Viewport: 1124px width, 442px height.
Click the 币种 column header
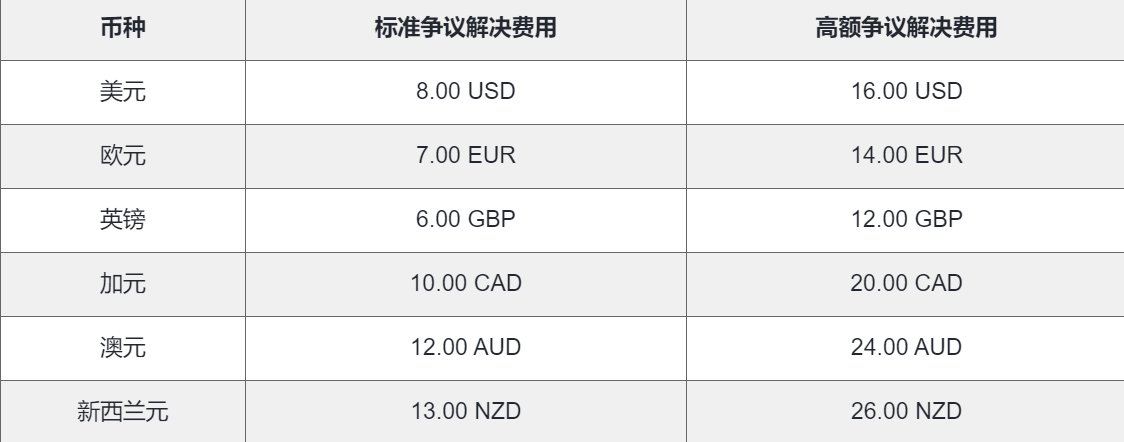[x=123, y=29]
